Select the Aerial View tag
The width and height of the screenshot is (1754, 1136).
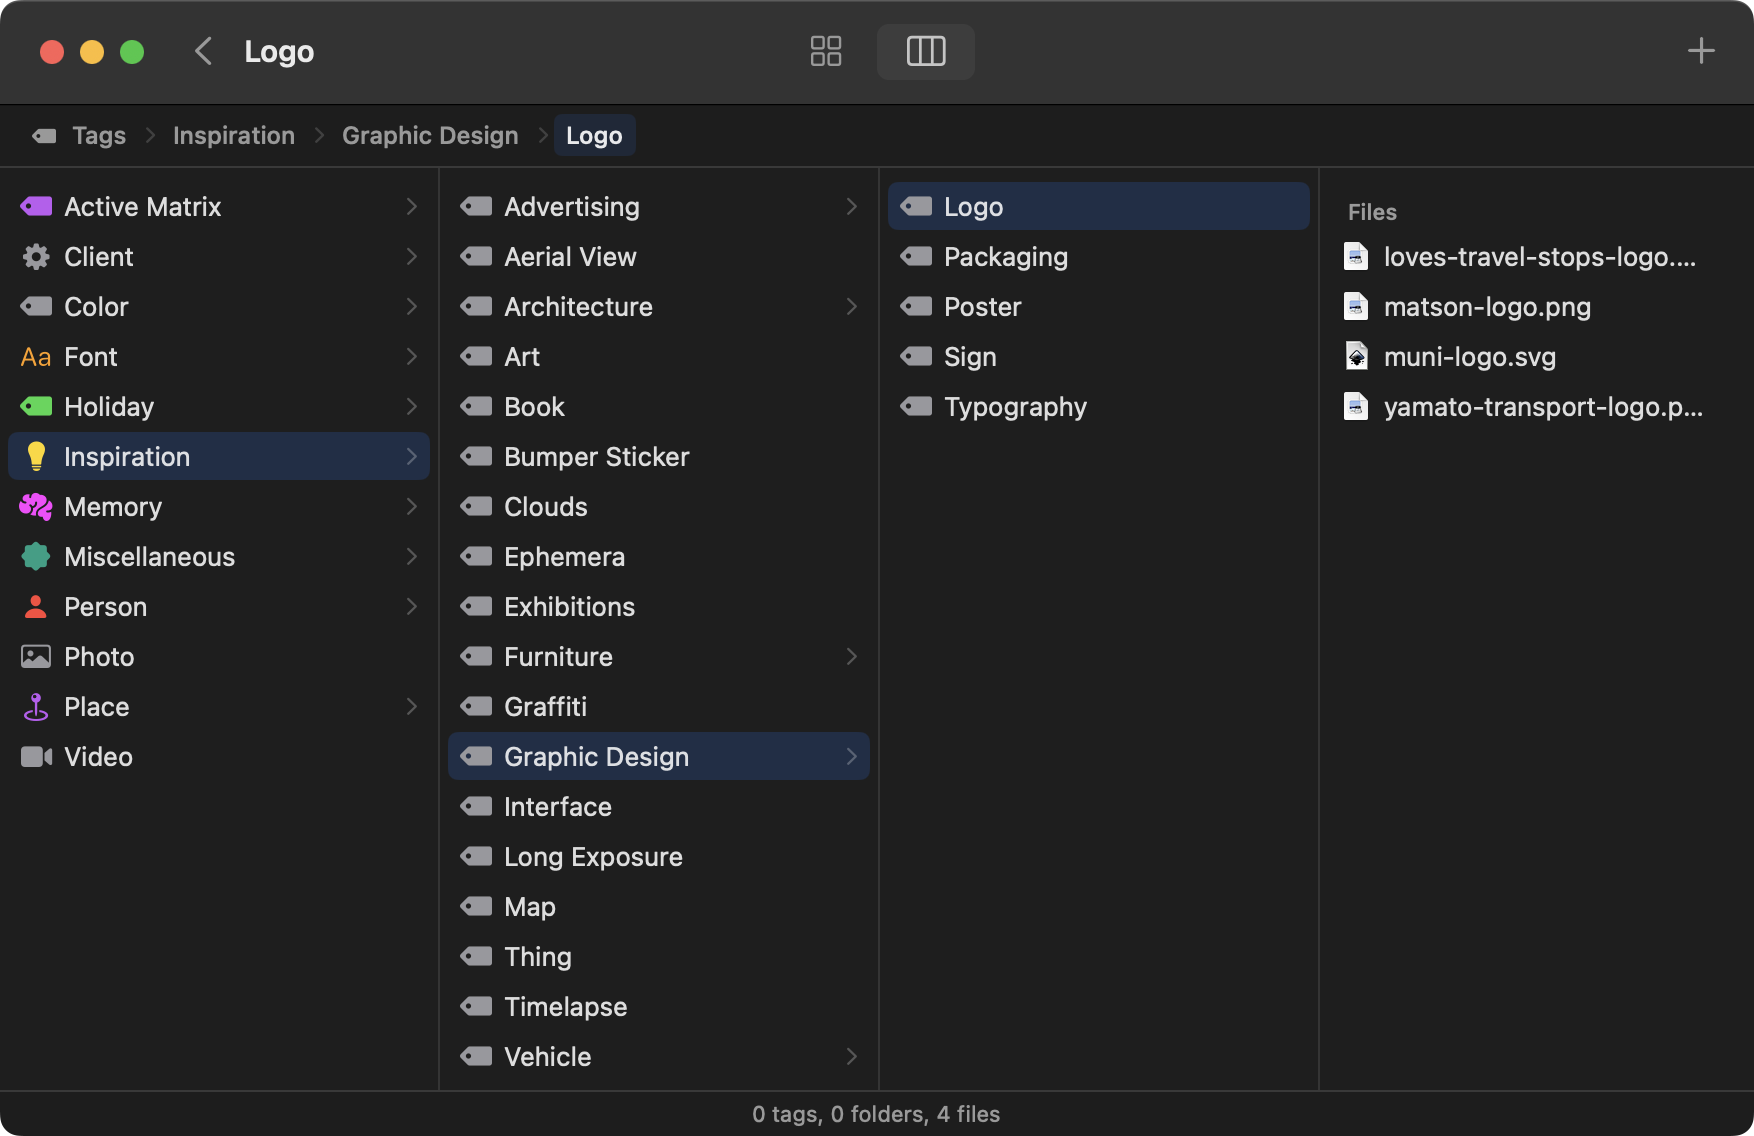click(x=659, y=256)
